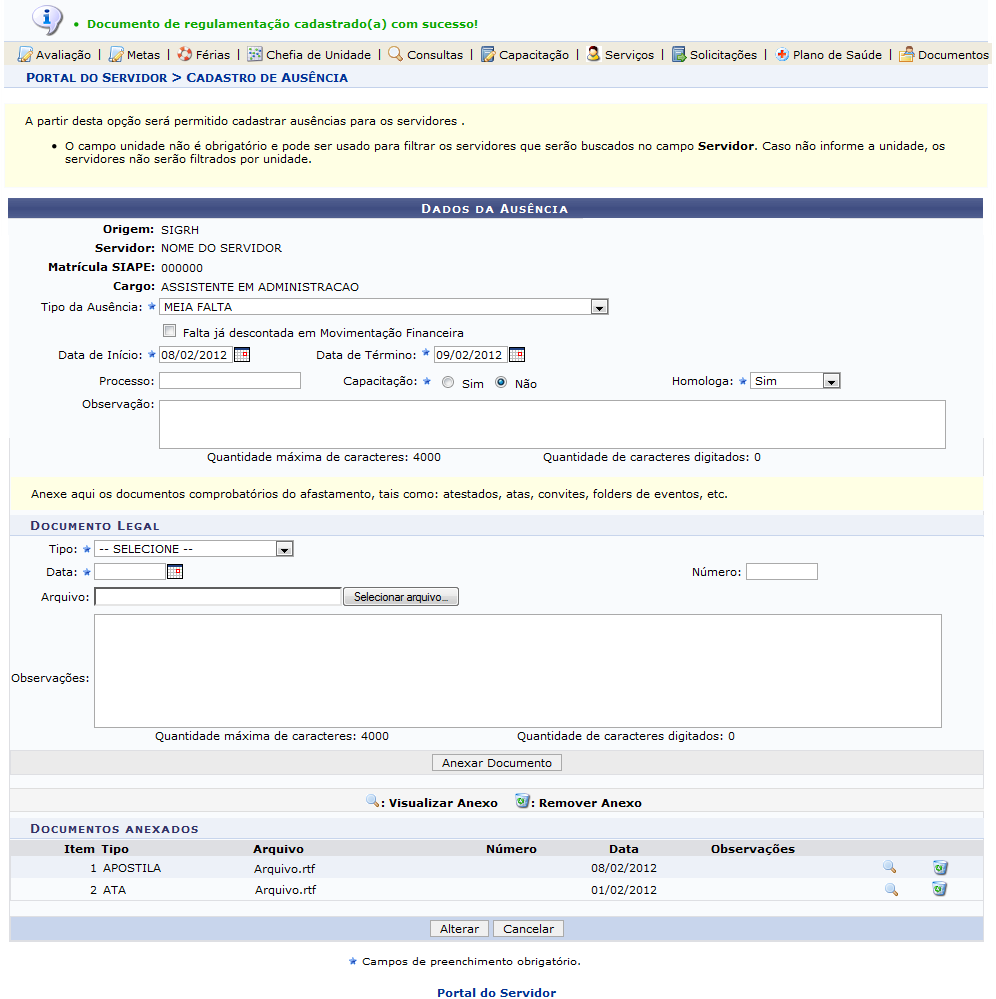Viewport: 996px width, 999px height.
Task: Open calendar picker for Data de Término
Action: coord(516,355)
